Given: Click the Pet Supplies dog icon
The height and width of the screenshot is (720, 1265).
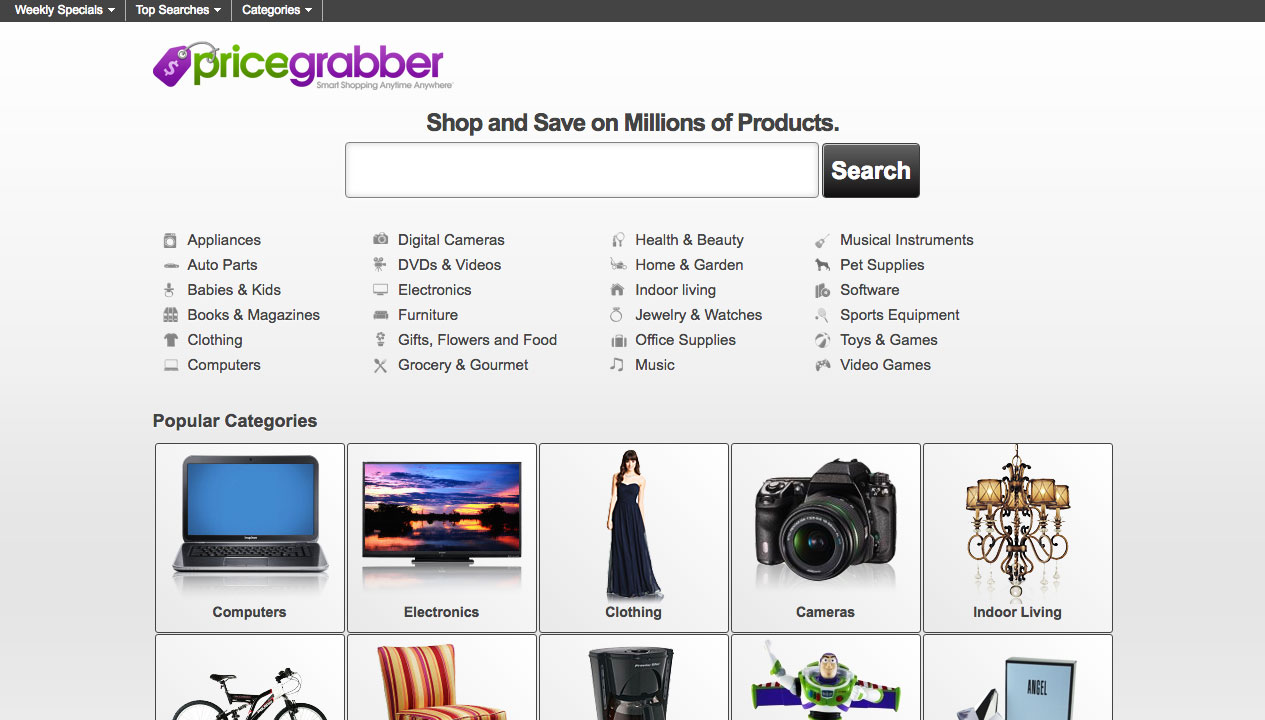Looking at the screenshot, I should [x=822, y=265].
